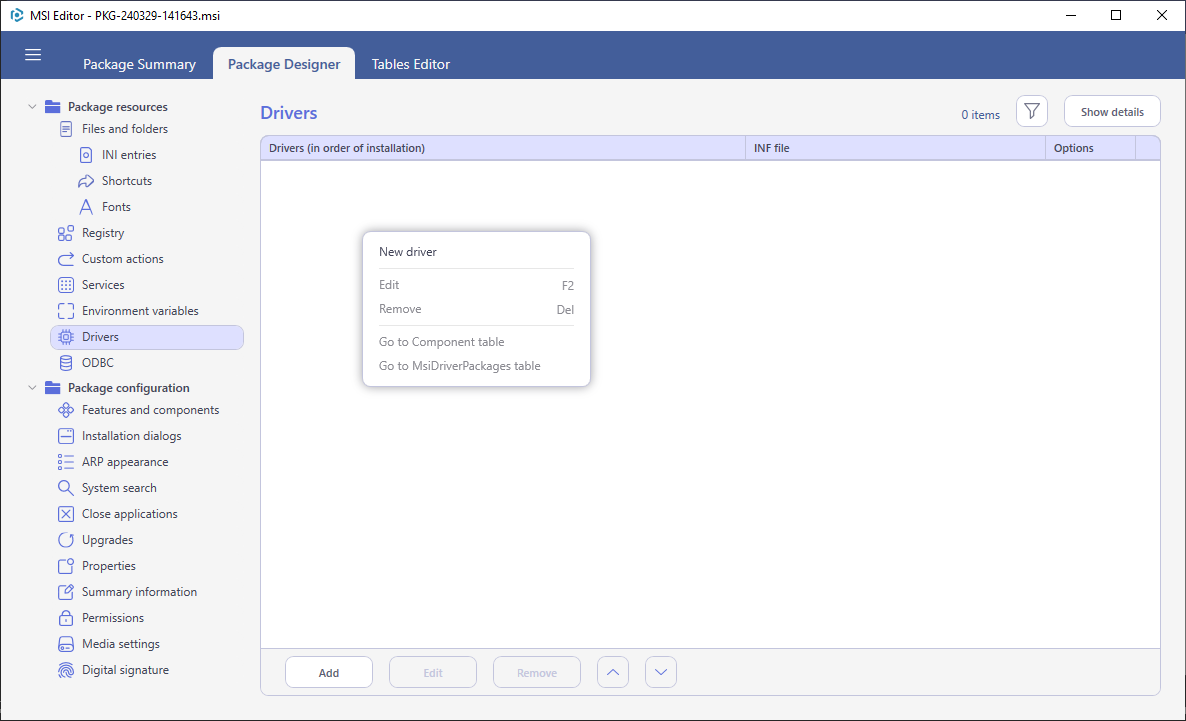Open the Tables Editor tab
The width and height of the screenshot is (1186, 721).
pyautogui.click(x=411, y=64)
